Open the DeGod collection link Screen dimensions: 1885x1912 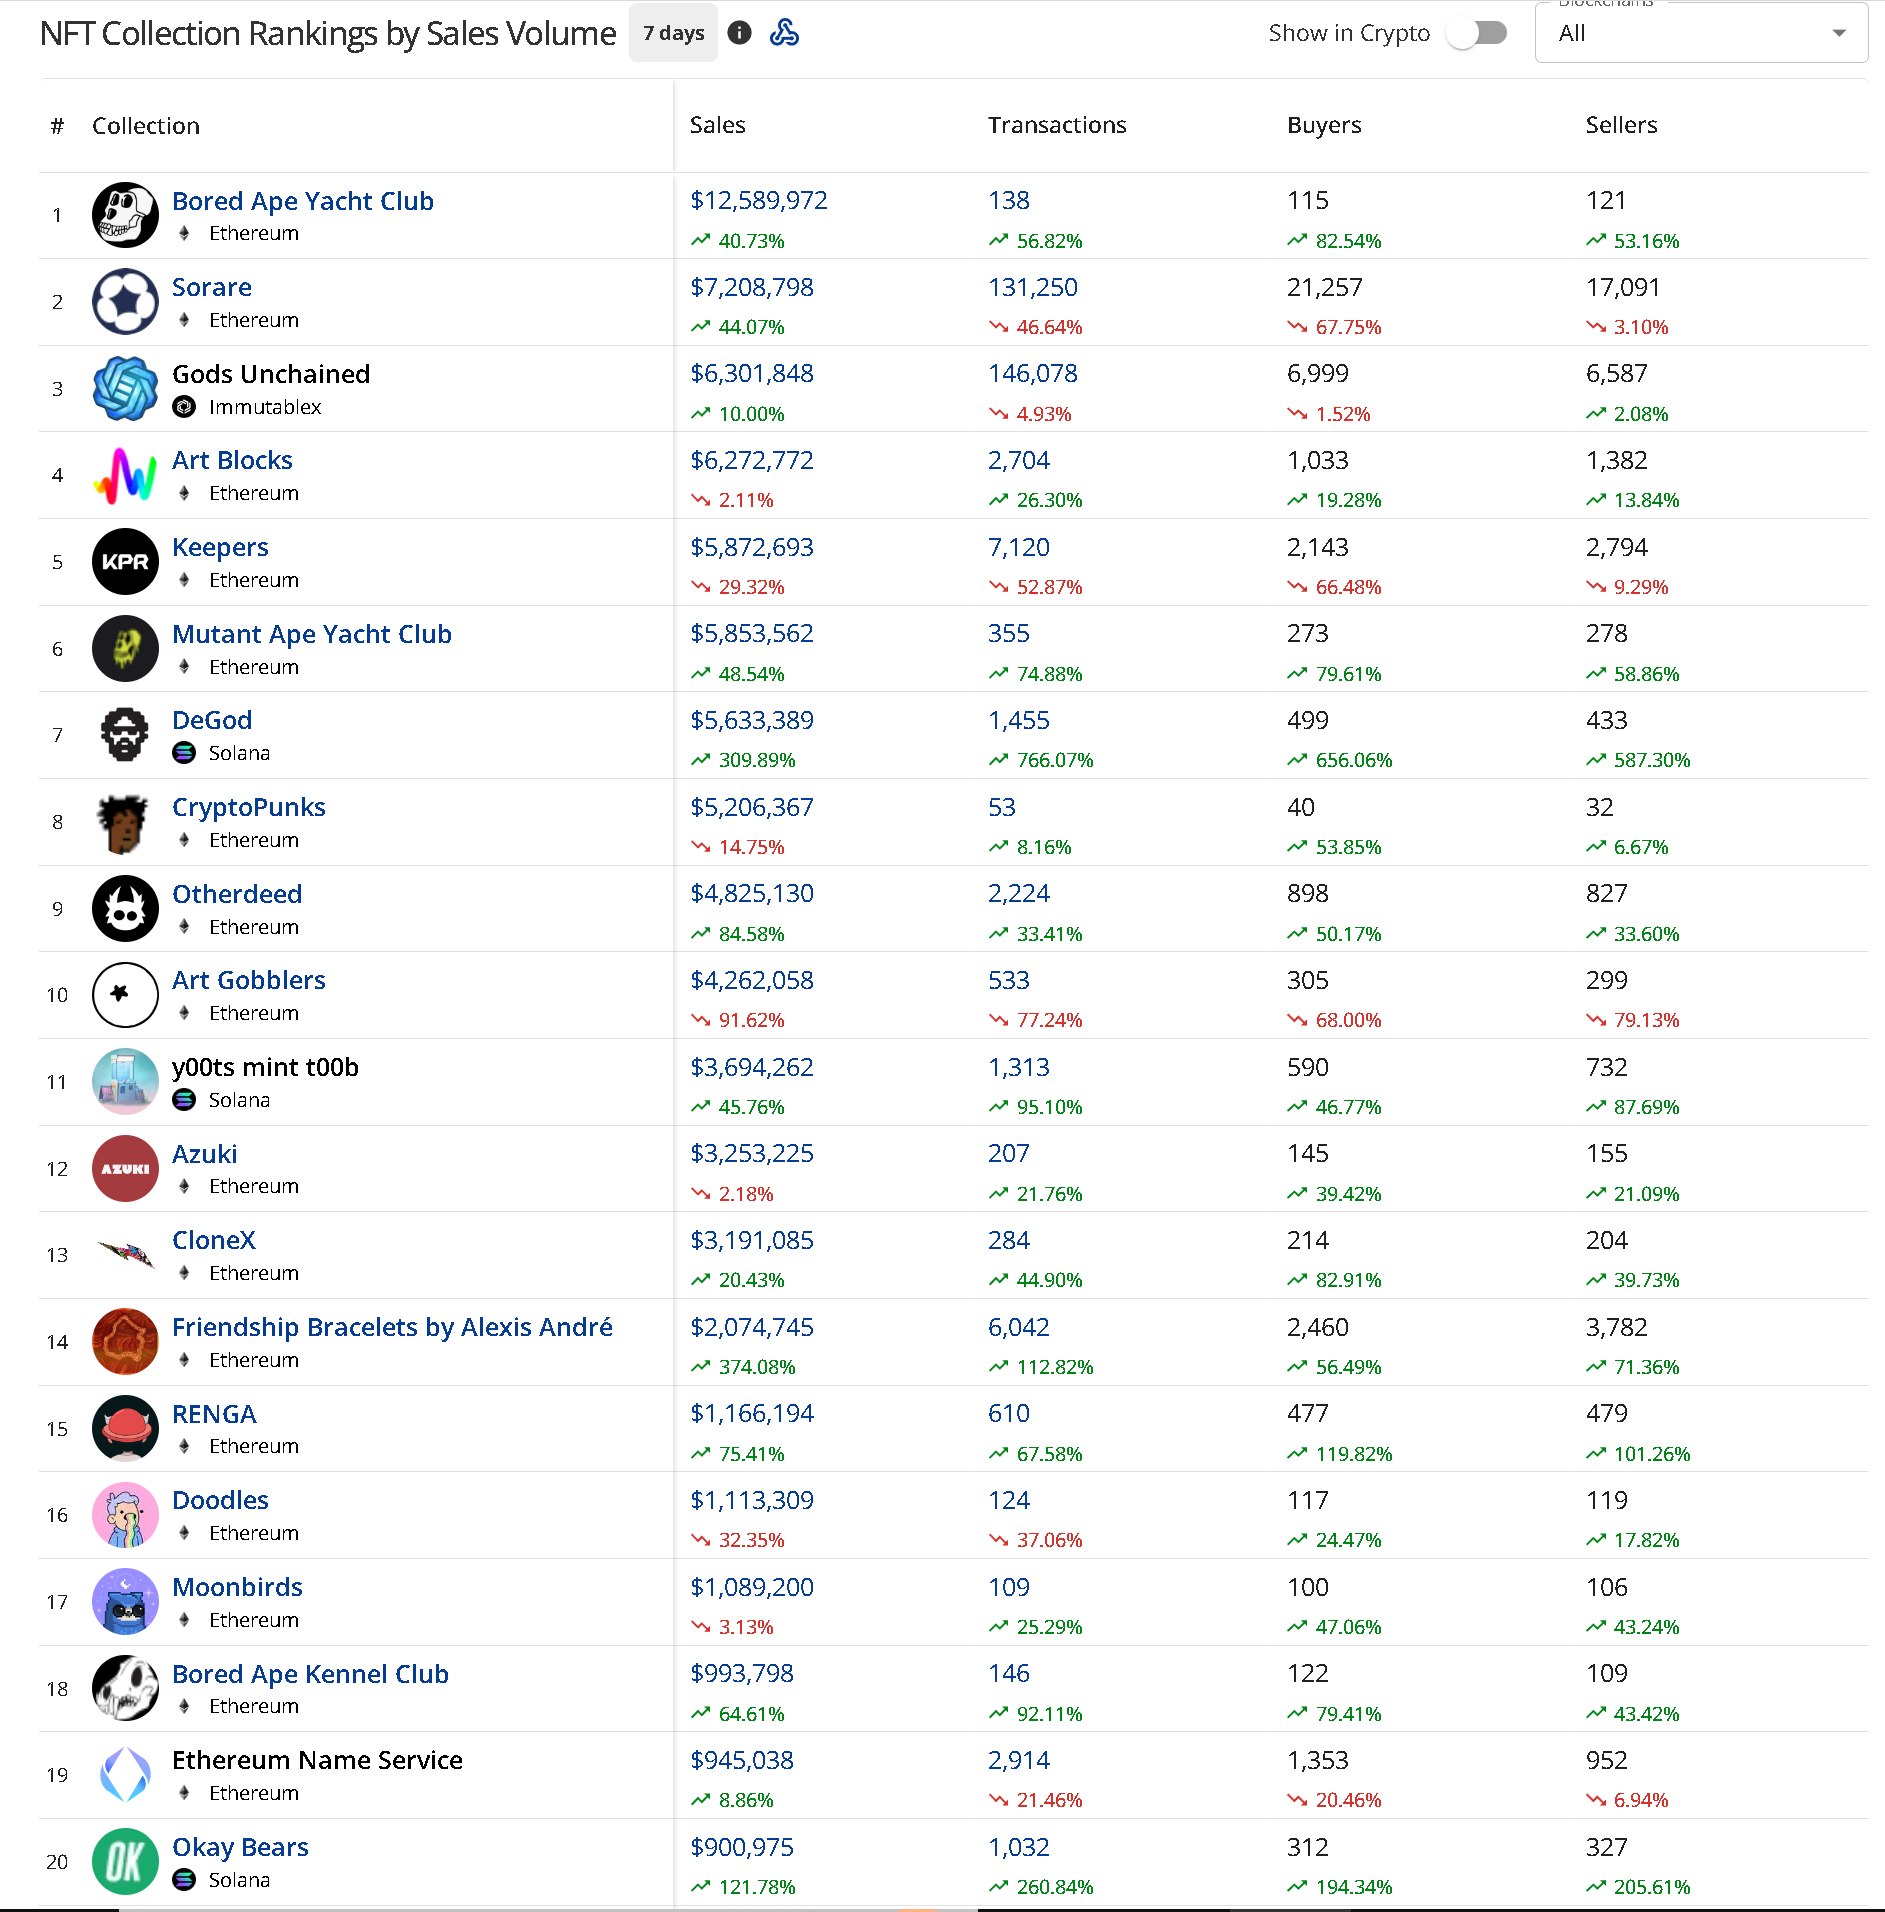(212, 720)
